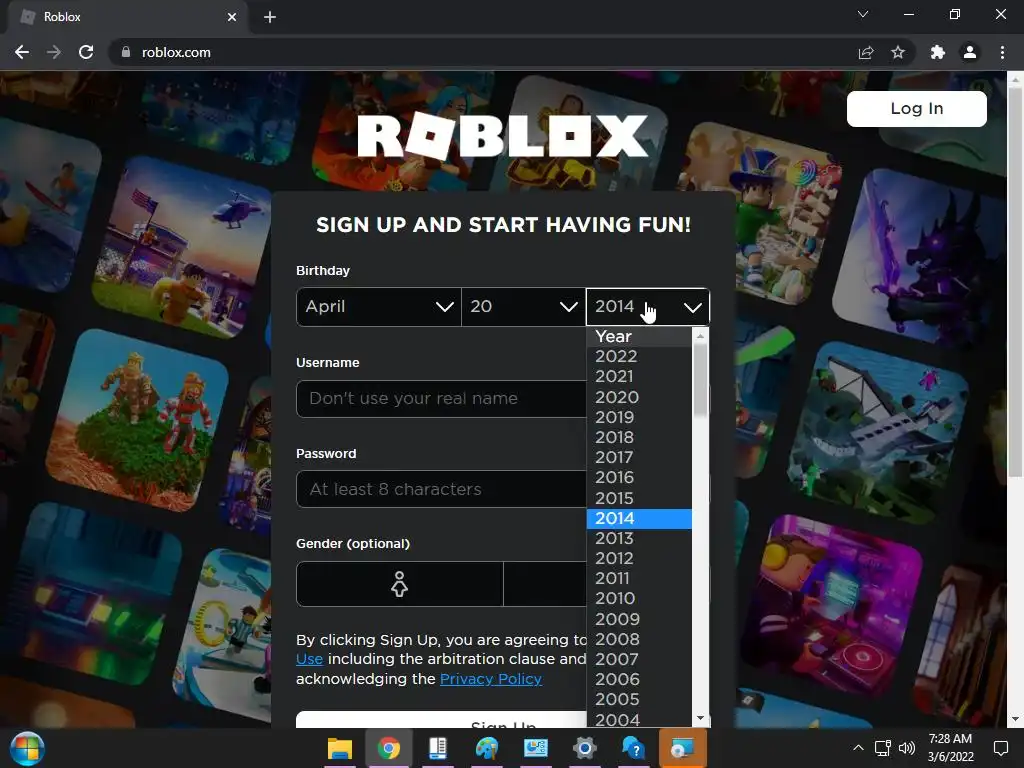Reload the roblox.com page

[86, 52]
